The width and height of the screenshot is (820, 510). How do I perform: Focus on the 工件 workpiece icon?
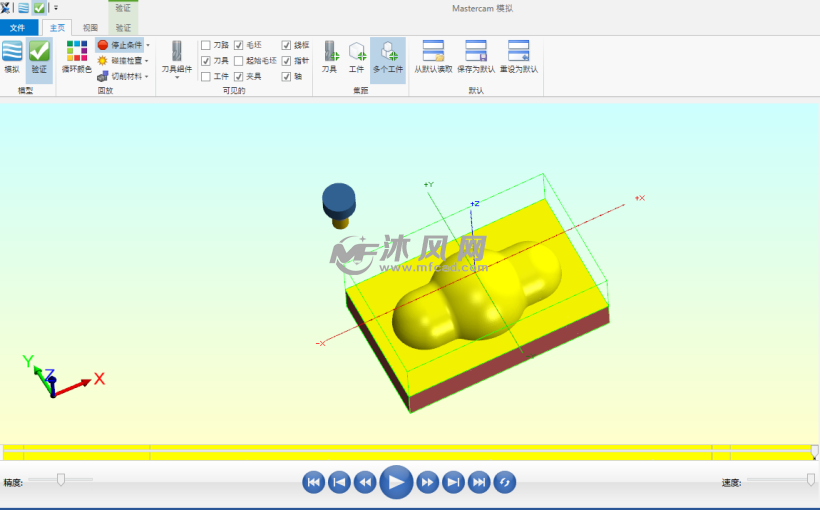click(357, 51)
